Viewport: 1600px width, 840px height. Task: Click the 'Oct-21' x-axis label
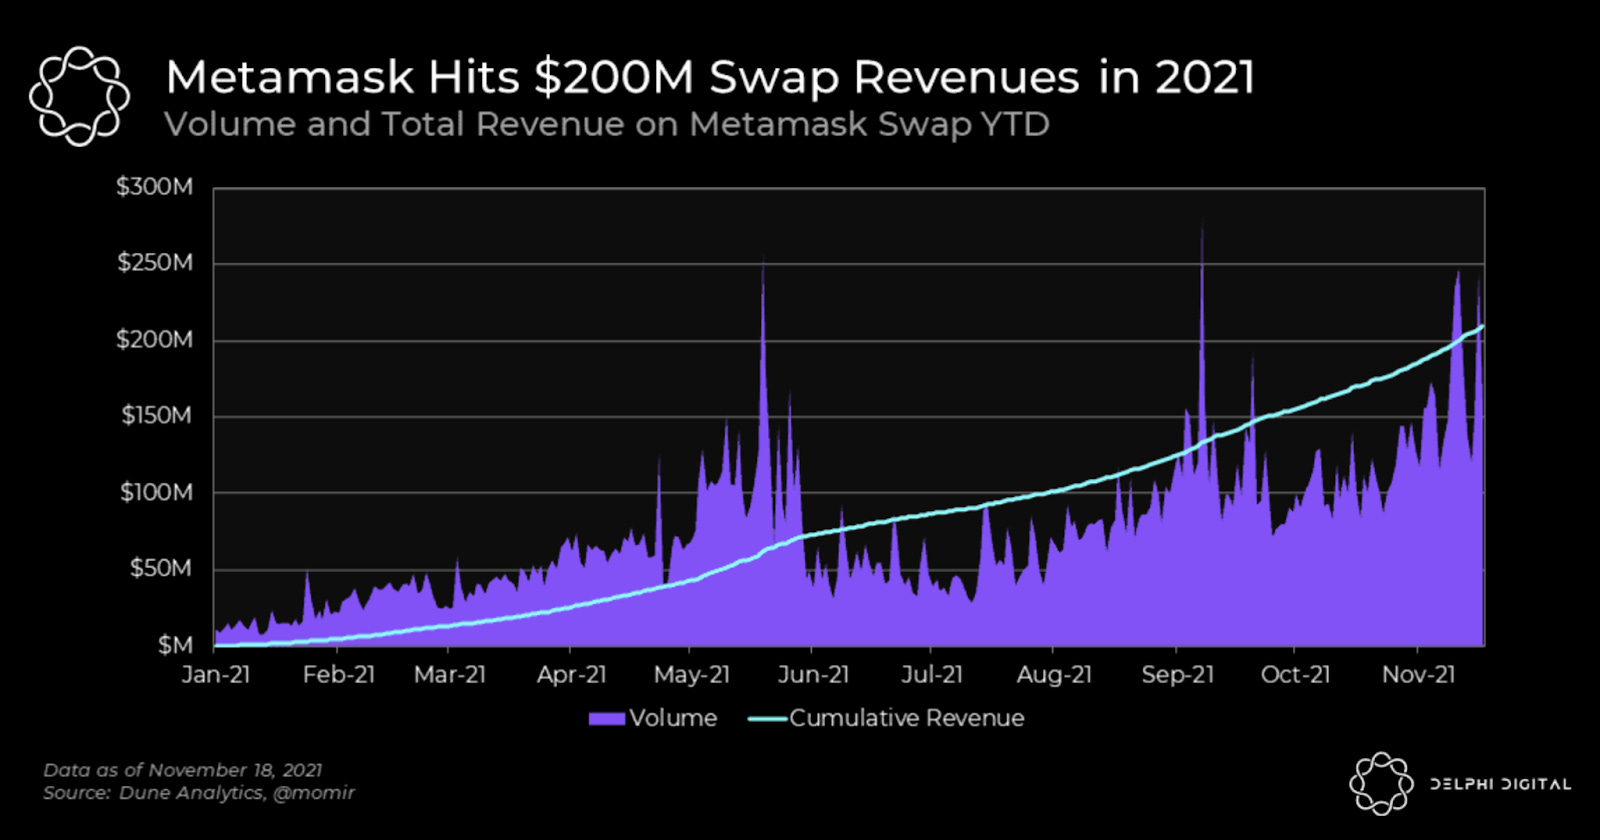tap(1296, 674)
